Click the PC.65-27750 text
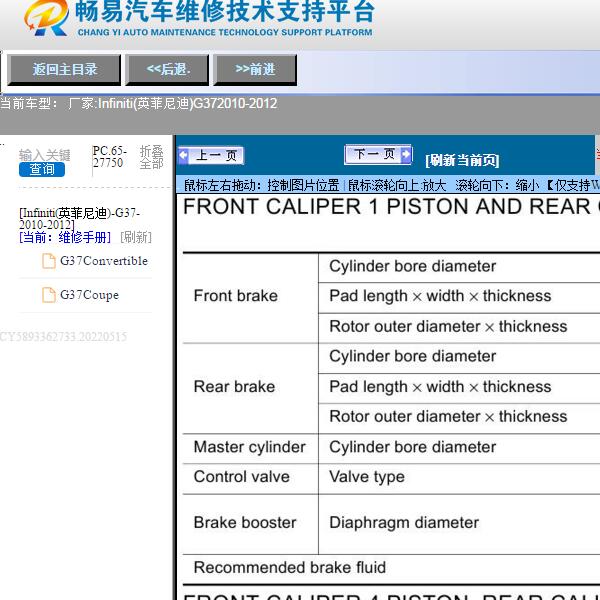Viewport: 600px width, 600px height. [109, 157]
